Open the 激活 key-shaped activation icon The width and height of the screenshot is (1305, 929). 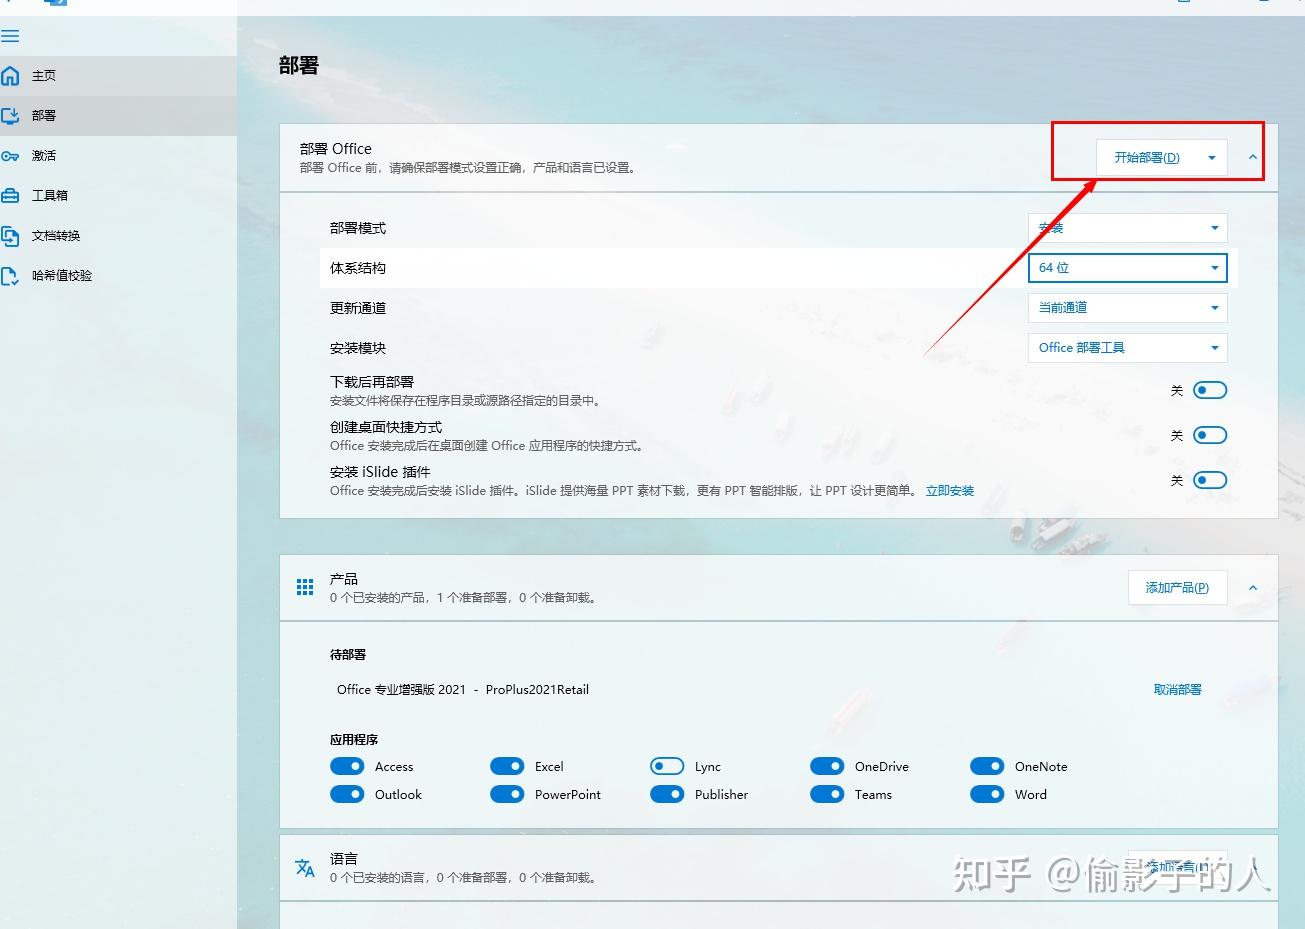coord(12,155)
